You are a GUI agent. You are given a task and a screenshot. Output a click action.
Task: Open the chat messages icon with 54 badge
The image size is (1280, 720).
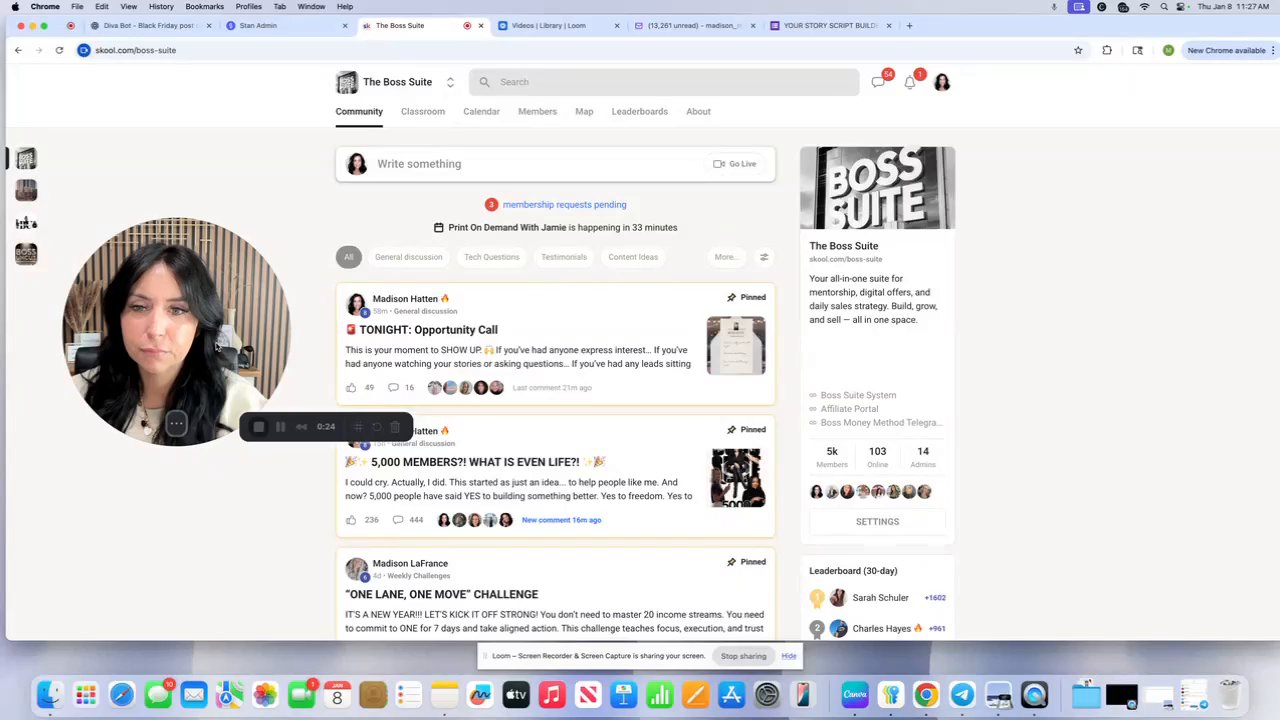tap(878, 83)
